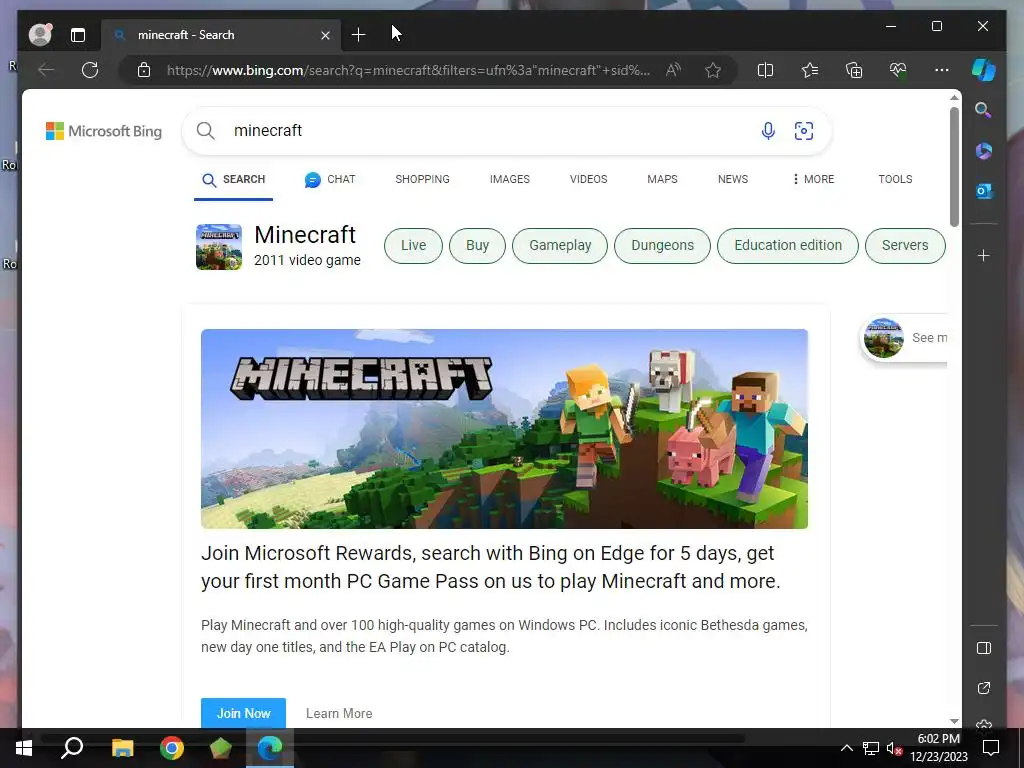The width and height of the screenshot is (1024, 768).
Task: Click the magnifier in the search box
Action: coord(206,131)
